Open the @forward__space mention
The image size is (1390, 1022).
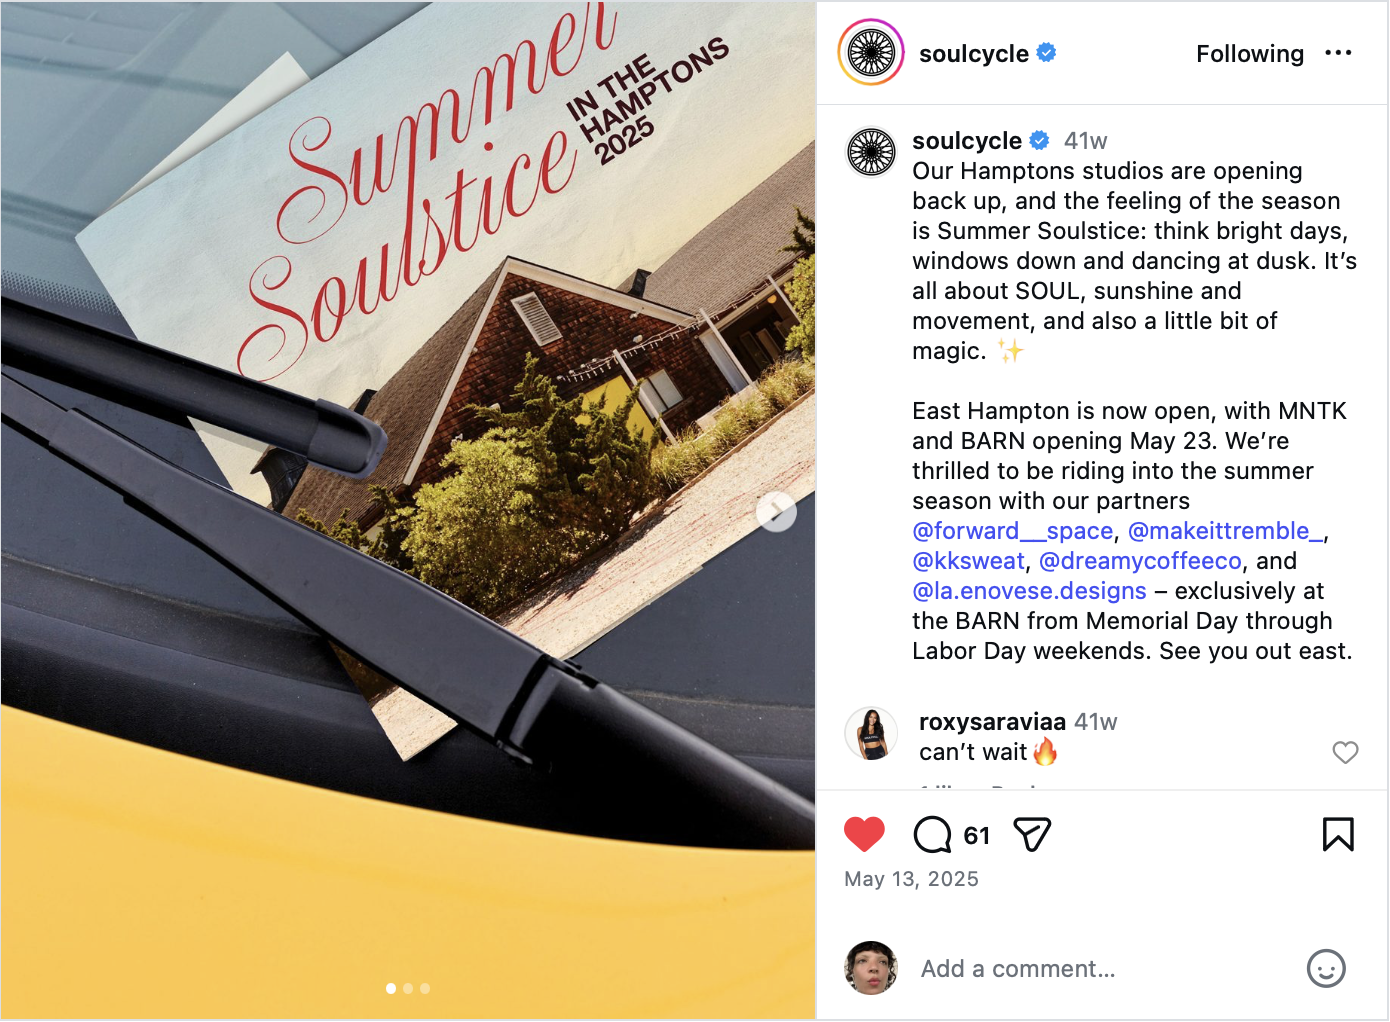1012,531
